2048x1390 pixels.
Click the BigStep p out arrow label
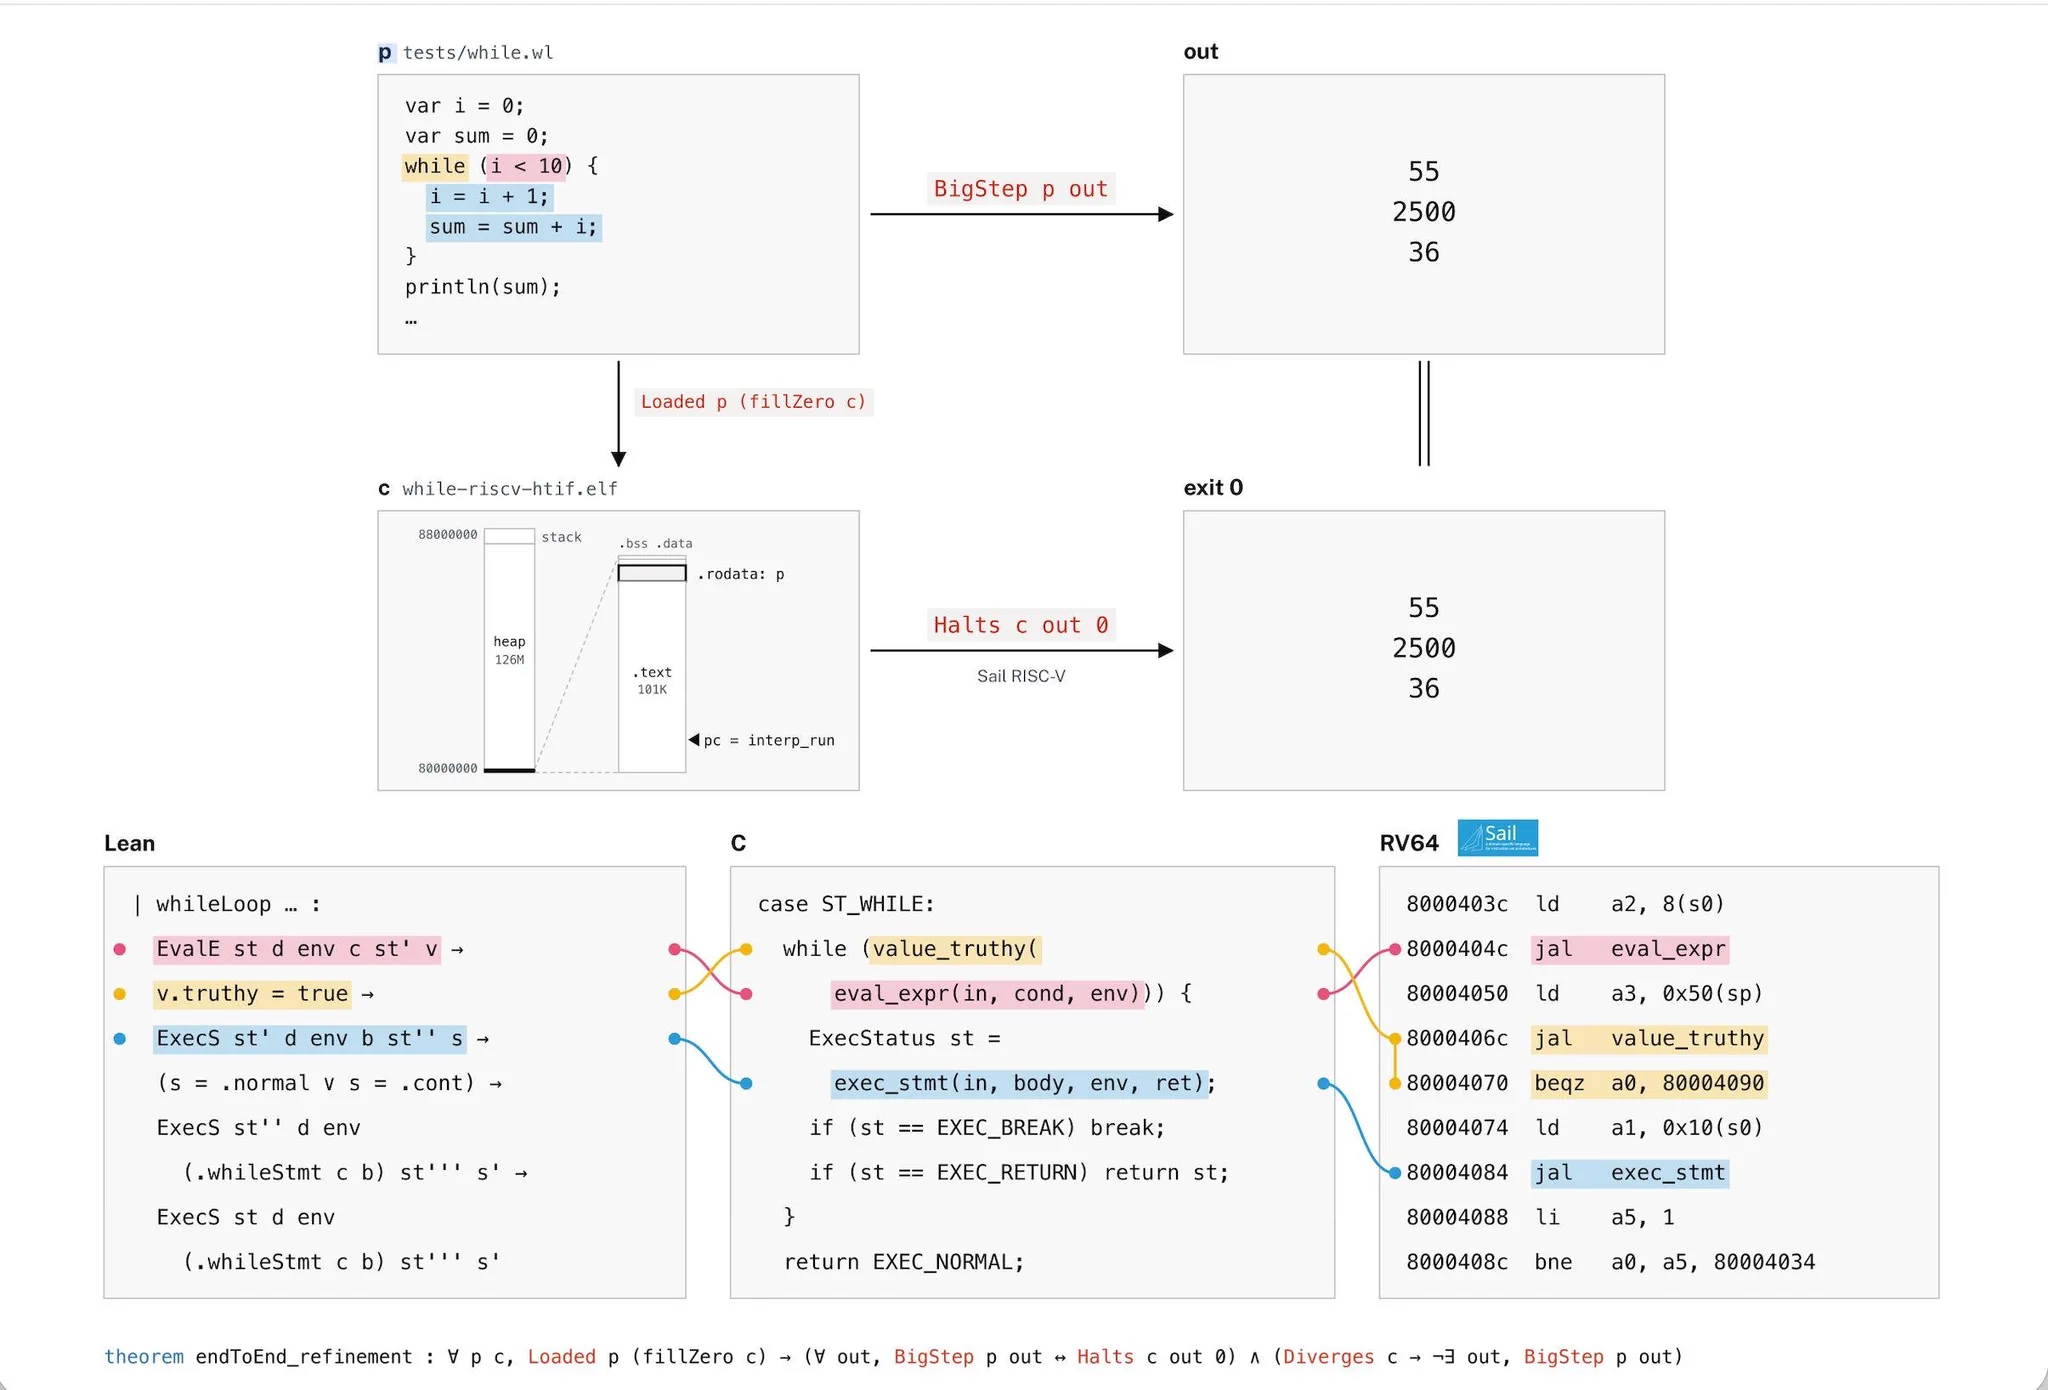point(1020,189)
